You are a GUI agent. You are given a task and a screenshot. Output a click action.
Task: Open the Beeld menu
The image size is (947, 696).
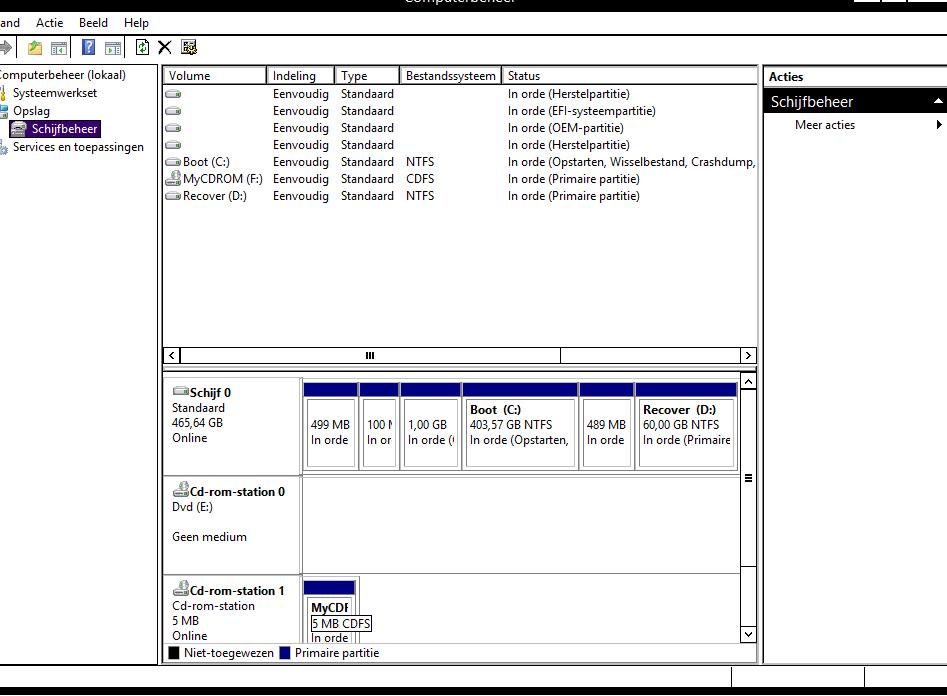93,22
